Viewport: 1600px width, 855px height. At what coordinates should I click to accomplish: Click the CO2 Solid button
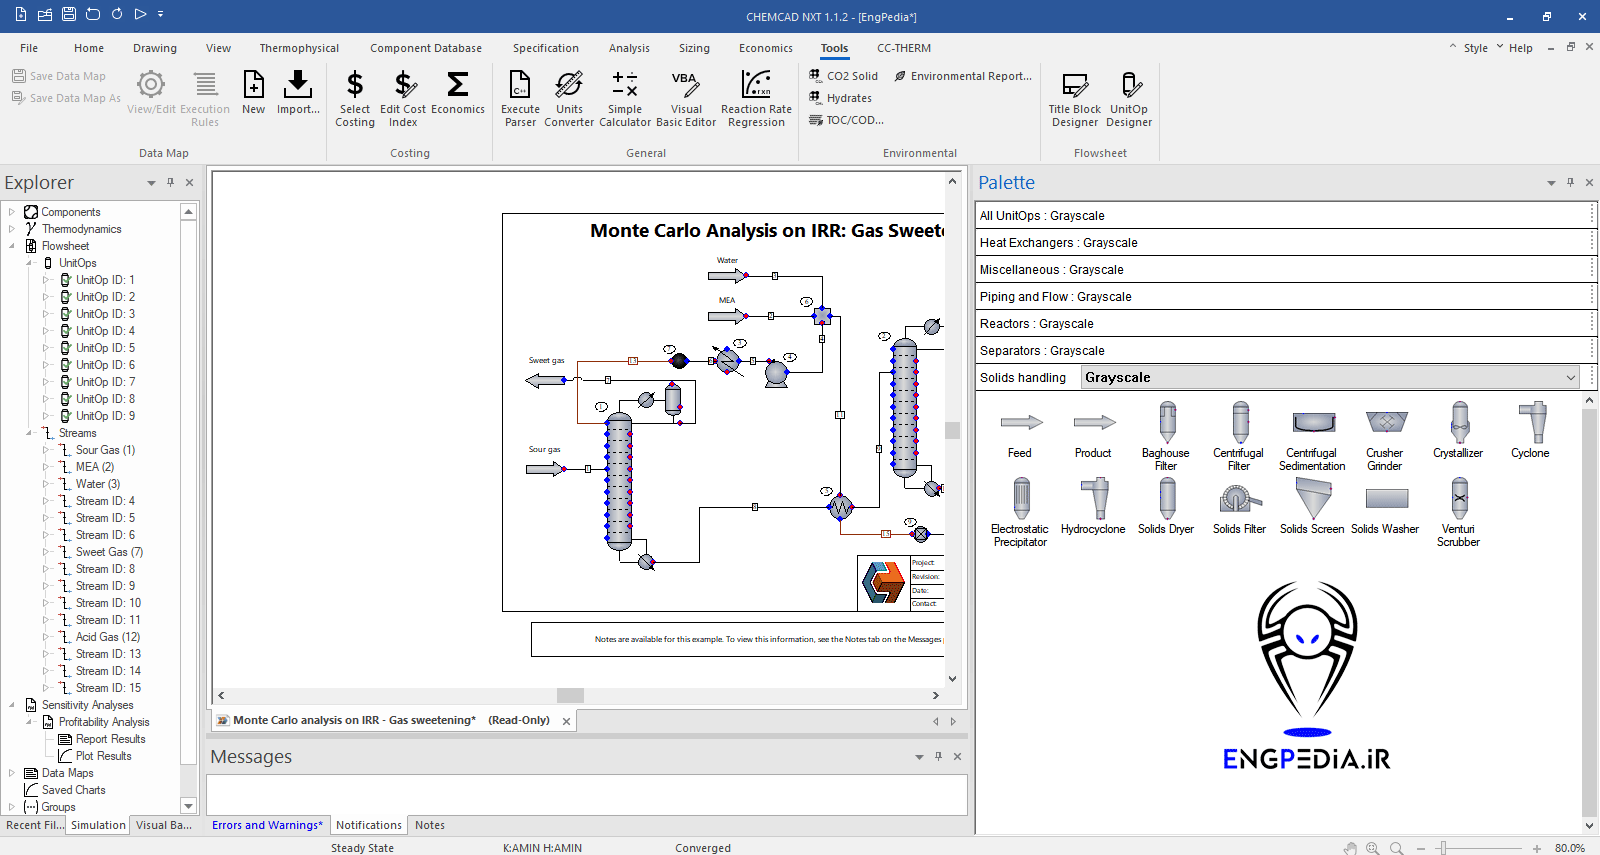843,76
